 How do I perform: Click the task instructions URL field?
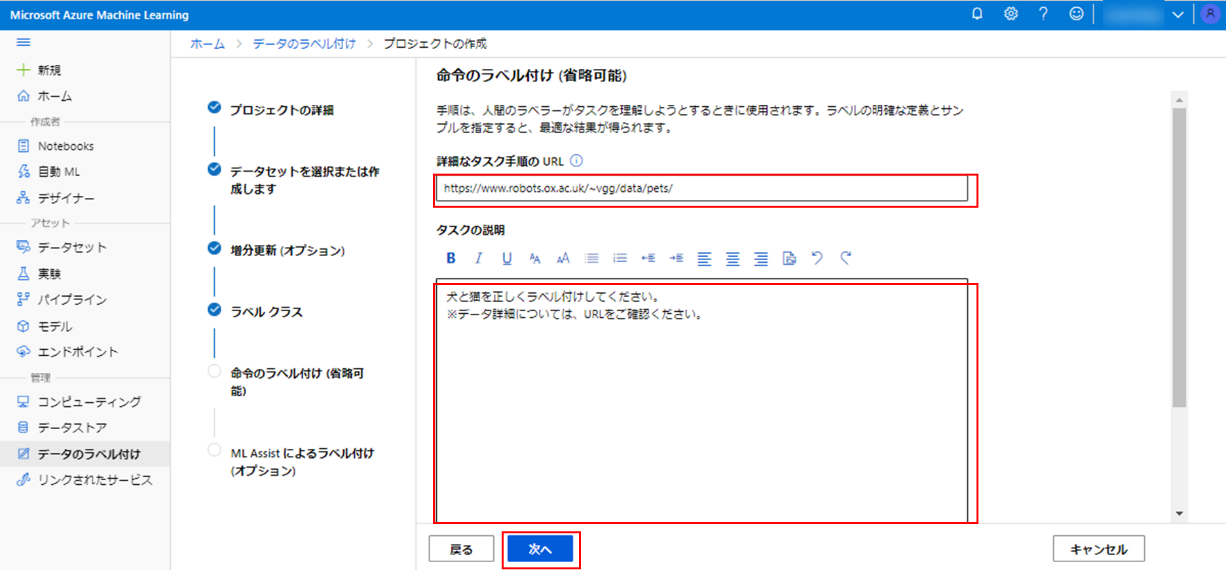click(x=702, y=188)
